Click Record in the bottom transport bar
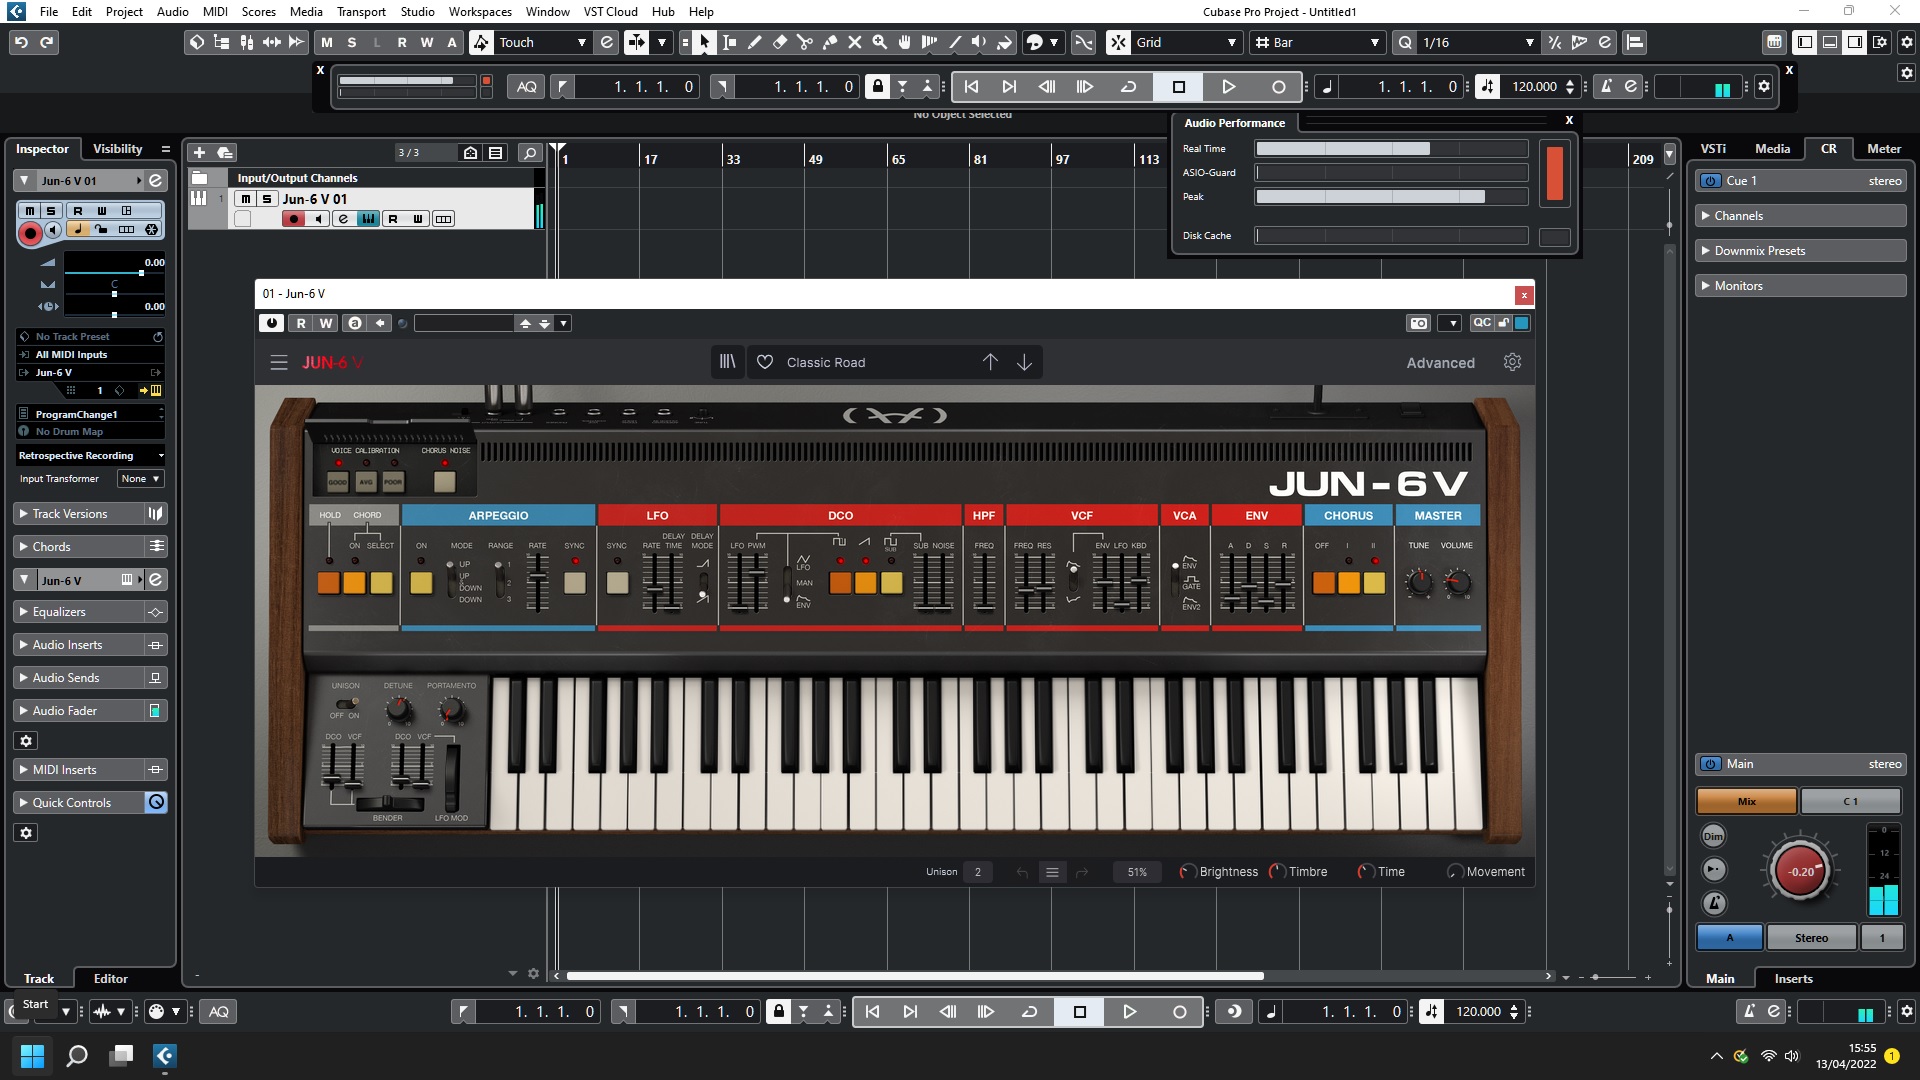The height and width of the screenshot is (1080, 1920). point(1180,1012)
